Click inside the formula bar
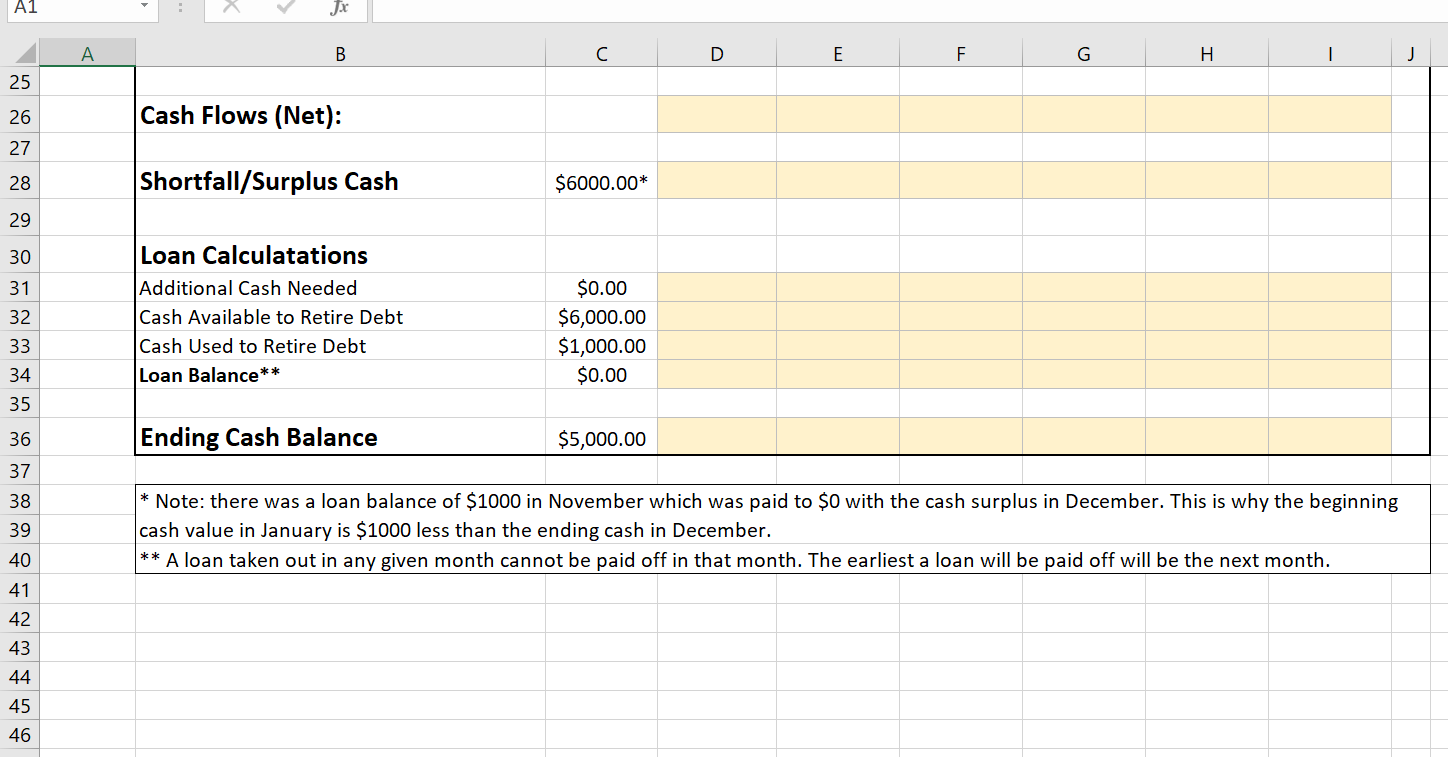 tap(700, 10)
